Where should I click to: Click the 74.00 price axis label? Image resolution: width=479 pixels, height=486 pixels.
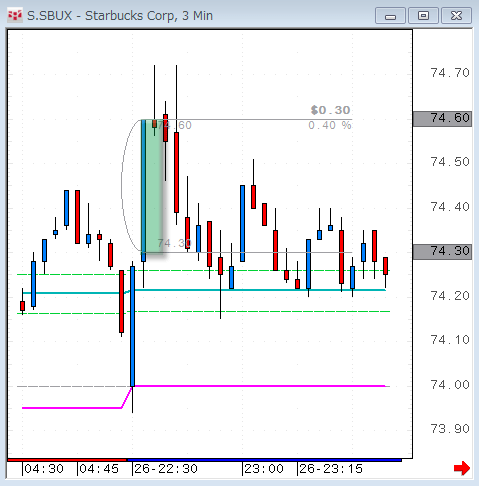point(450,385)
